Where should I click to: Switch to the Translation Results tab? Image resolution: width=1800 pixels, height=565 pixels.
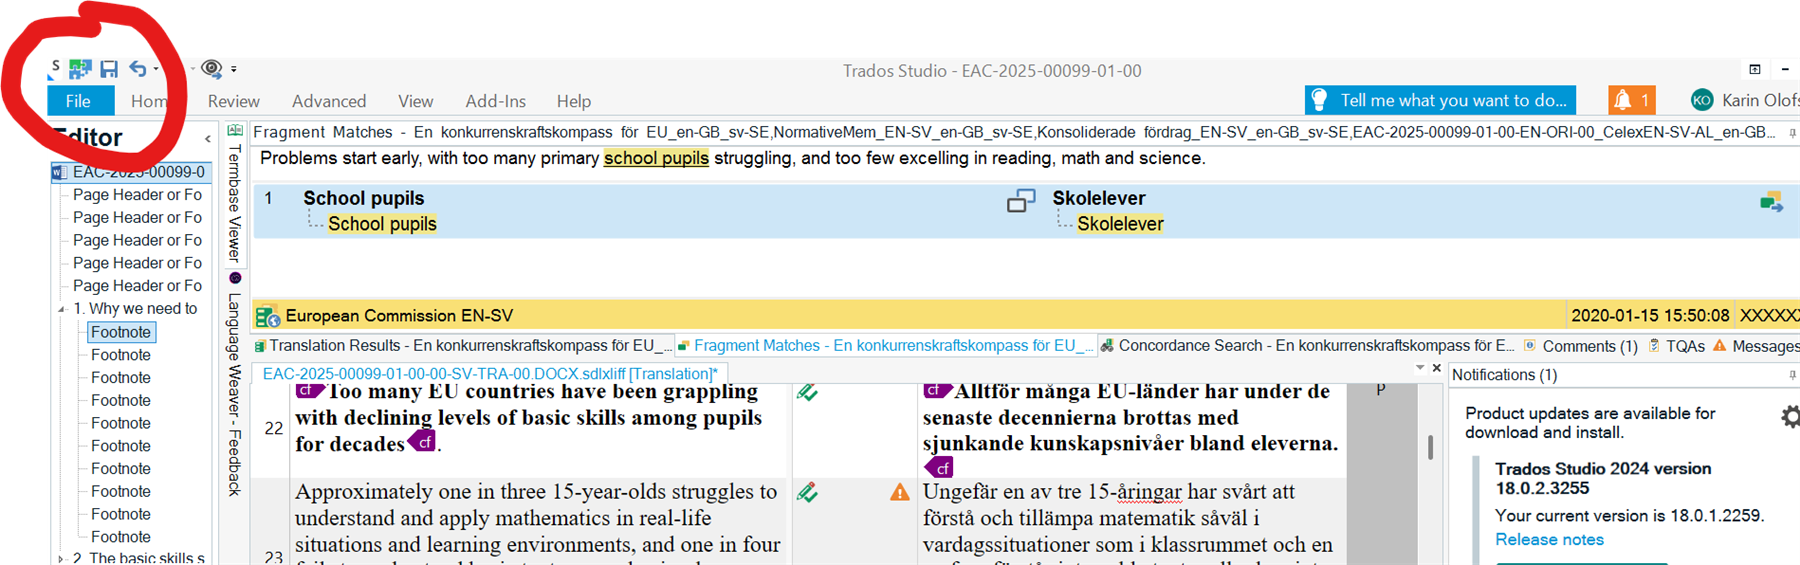(x=464, y=346)
